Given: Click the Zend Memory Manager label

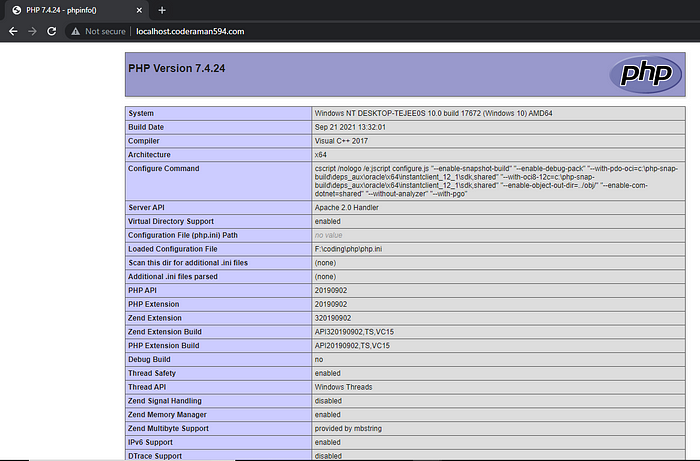Looking at the screenshot, I should pyautogui.click(x=167, y=415).
